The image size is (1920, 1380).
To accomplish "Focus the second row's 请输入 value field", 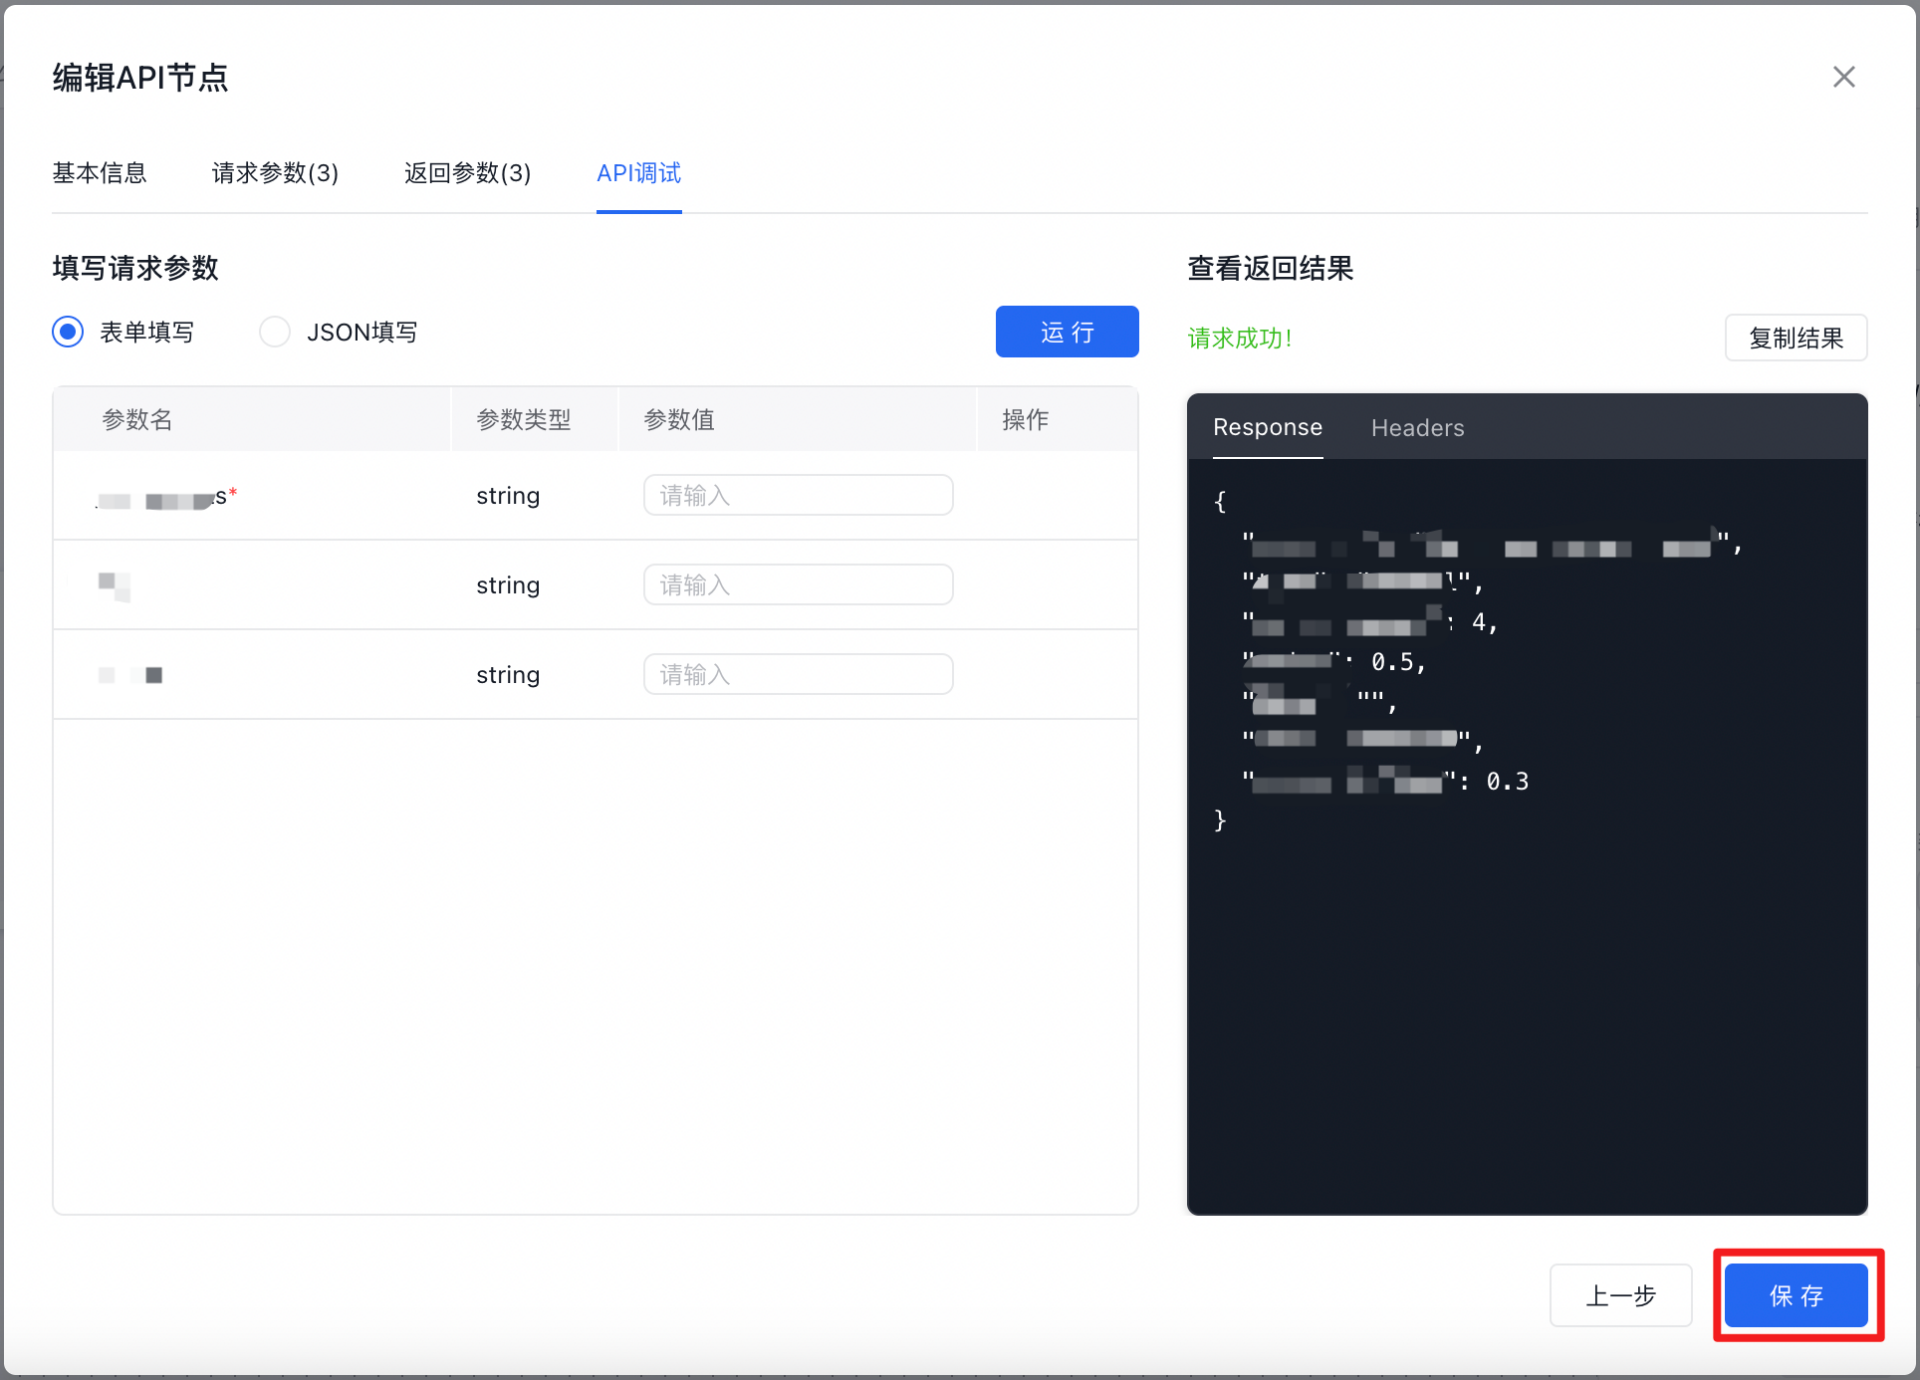I will pyautogui.click(x=798, y=585).
